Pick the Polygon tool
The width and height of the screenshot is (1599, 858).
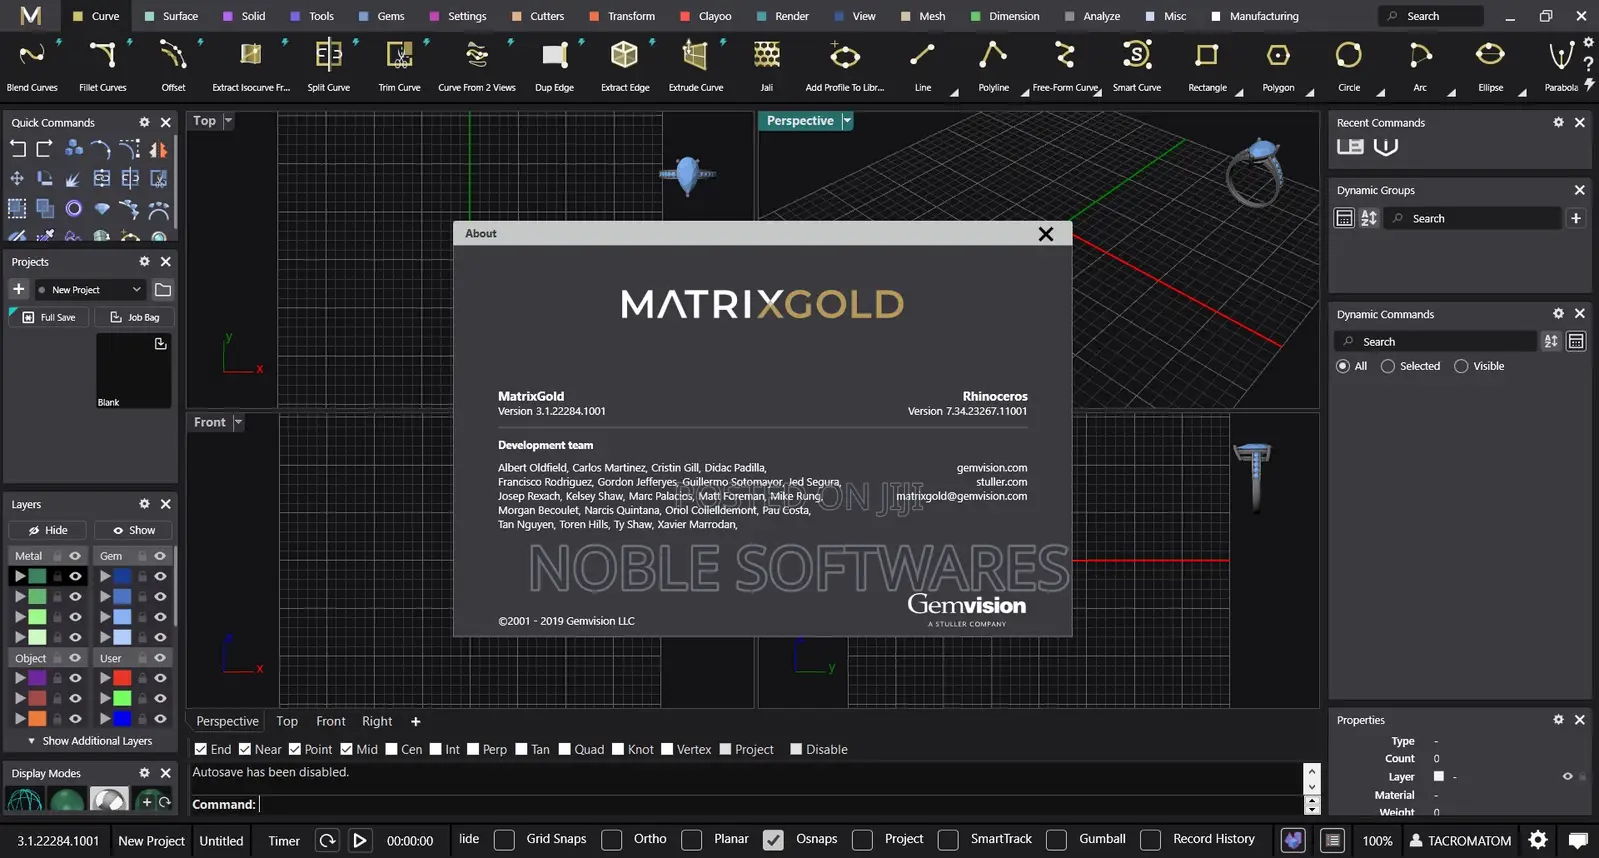coord(1278,66)
